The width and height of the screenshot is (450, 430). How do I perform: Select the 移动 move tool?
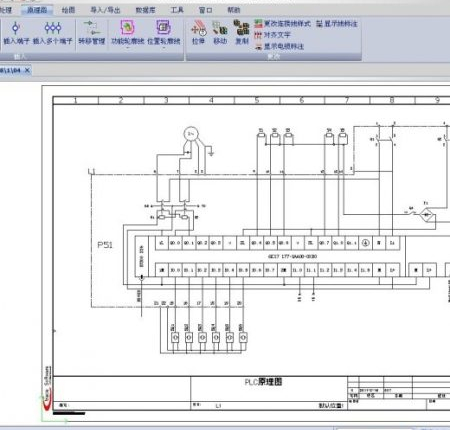(220, 32)
